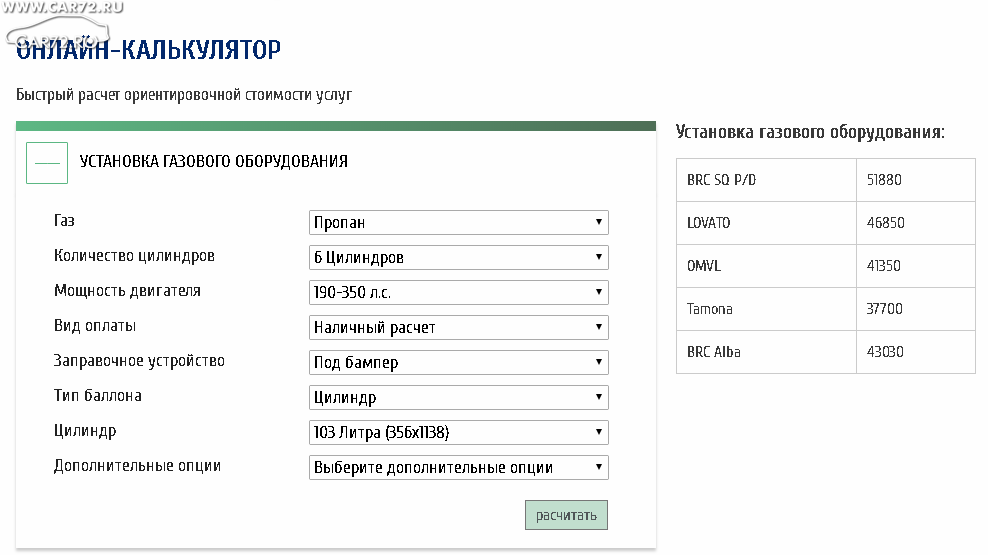Open the Заправочное устройство dropdown
The width and height of the screenshot is (988, 555).
coord(459,362)
